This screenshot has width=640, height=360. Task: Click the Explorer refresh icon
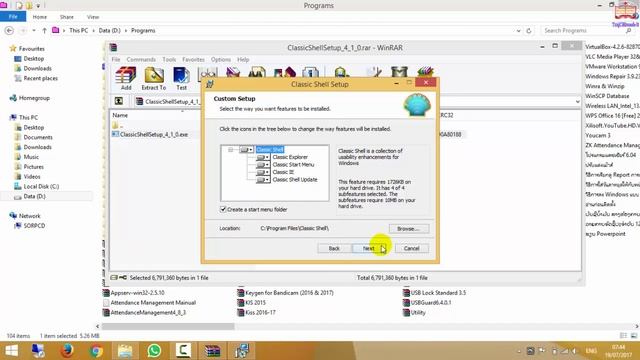pyautogui.click(x=529, y=31)
